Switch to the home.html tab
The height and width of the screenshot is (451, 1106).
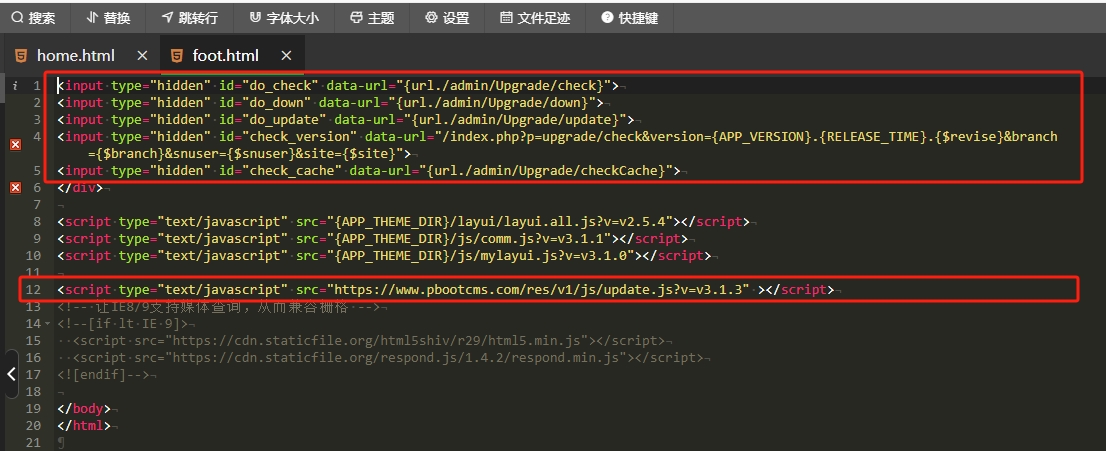click(75, 56)
